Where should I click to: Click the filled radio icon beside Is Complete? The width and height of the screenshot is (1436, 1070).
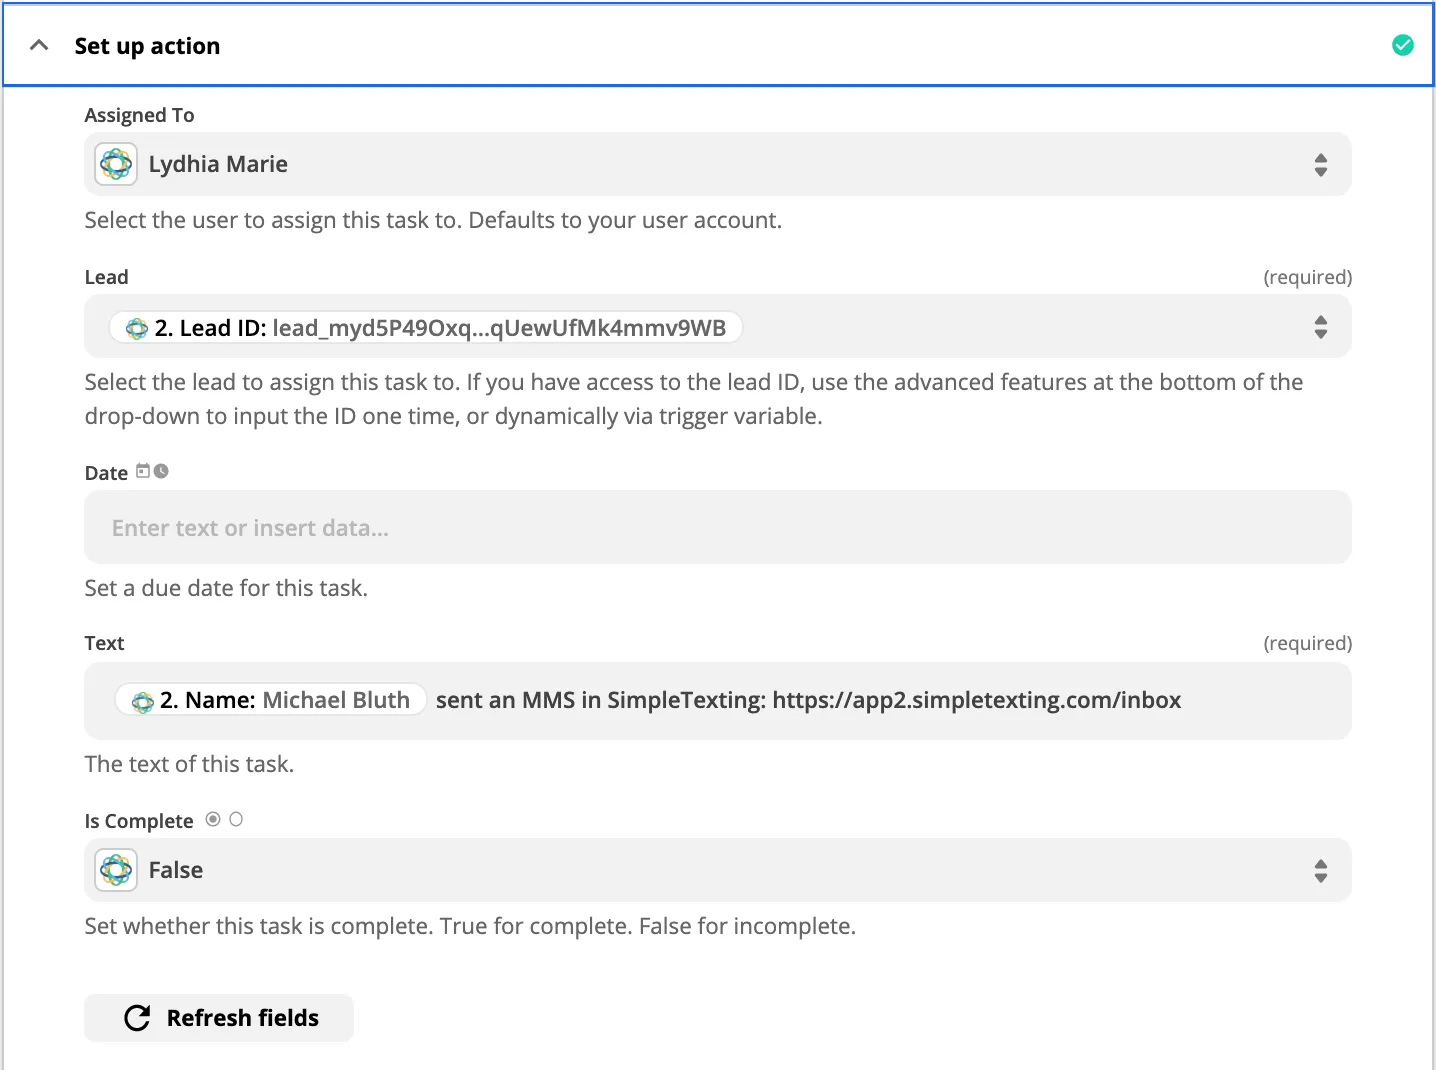(213, 819)
